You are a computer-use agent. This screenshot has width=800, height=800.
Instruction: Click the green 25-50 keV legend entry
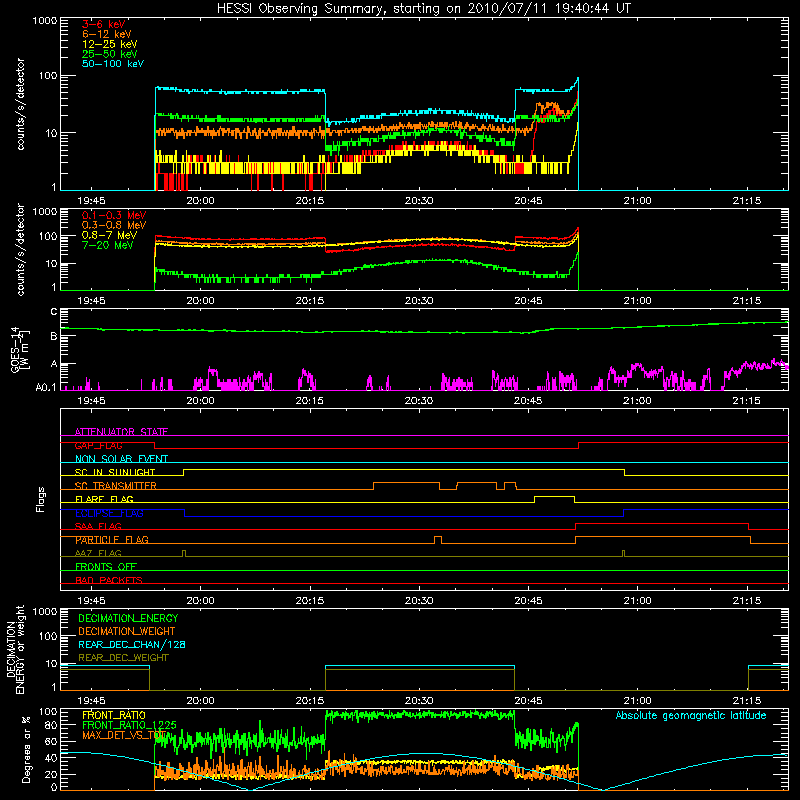point(110,54)
